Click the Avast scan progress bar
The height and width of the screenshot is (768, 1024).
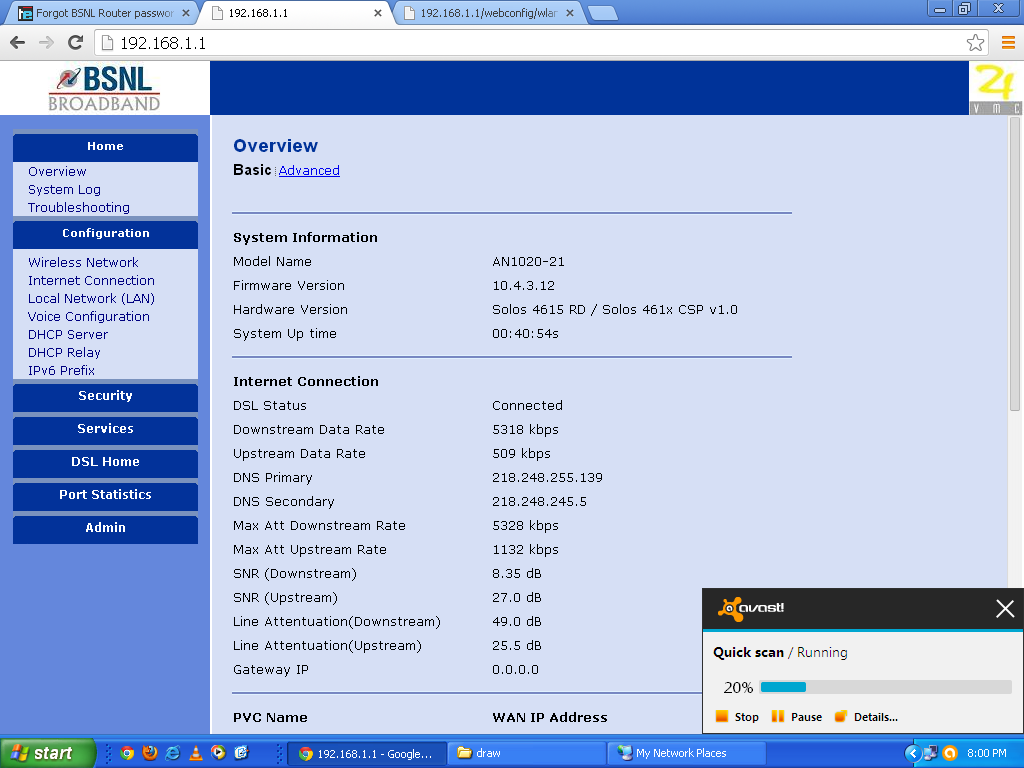tap(885, 687)
